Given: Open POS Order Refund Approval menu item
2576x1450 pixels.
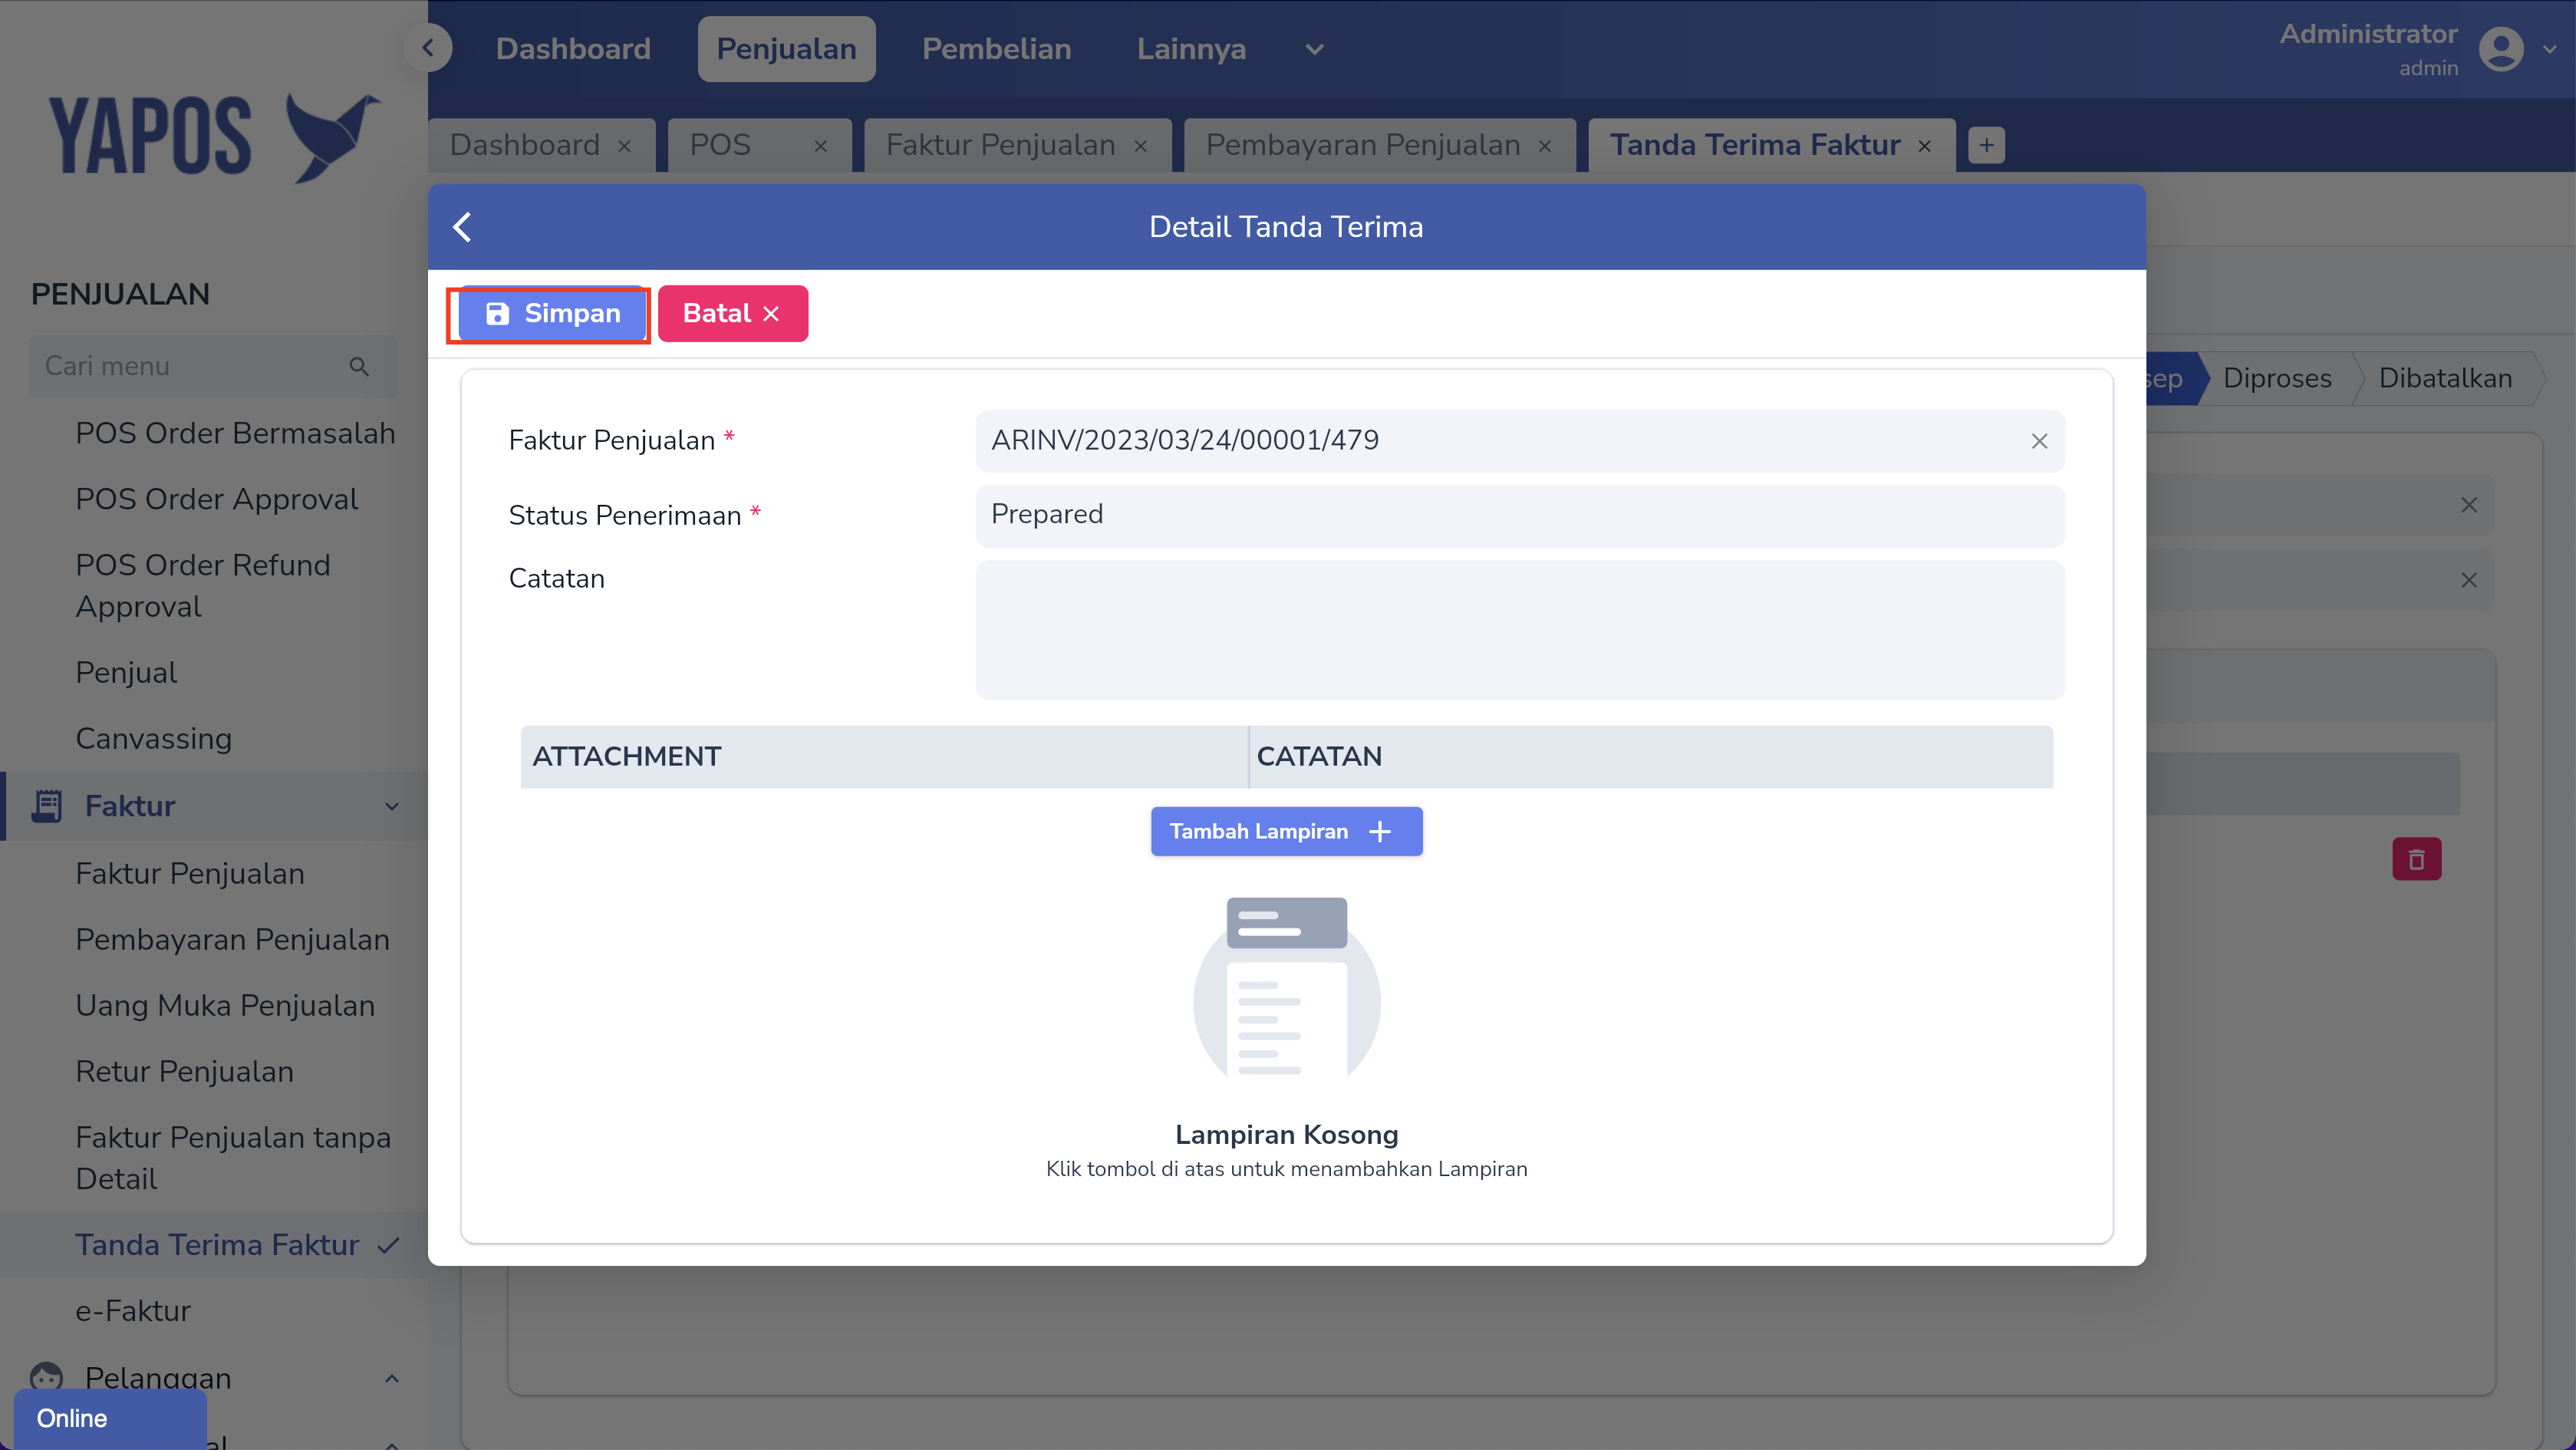Looking at the screenshot, I should (x=203, y=586).
